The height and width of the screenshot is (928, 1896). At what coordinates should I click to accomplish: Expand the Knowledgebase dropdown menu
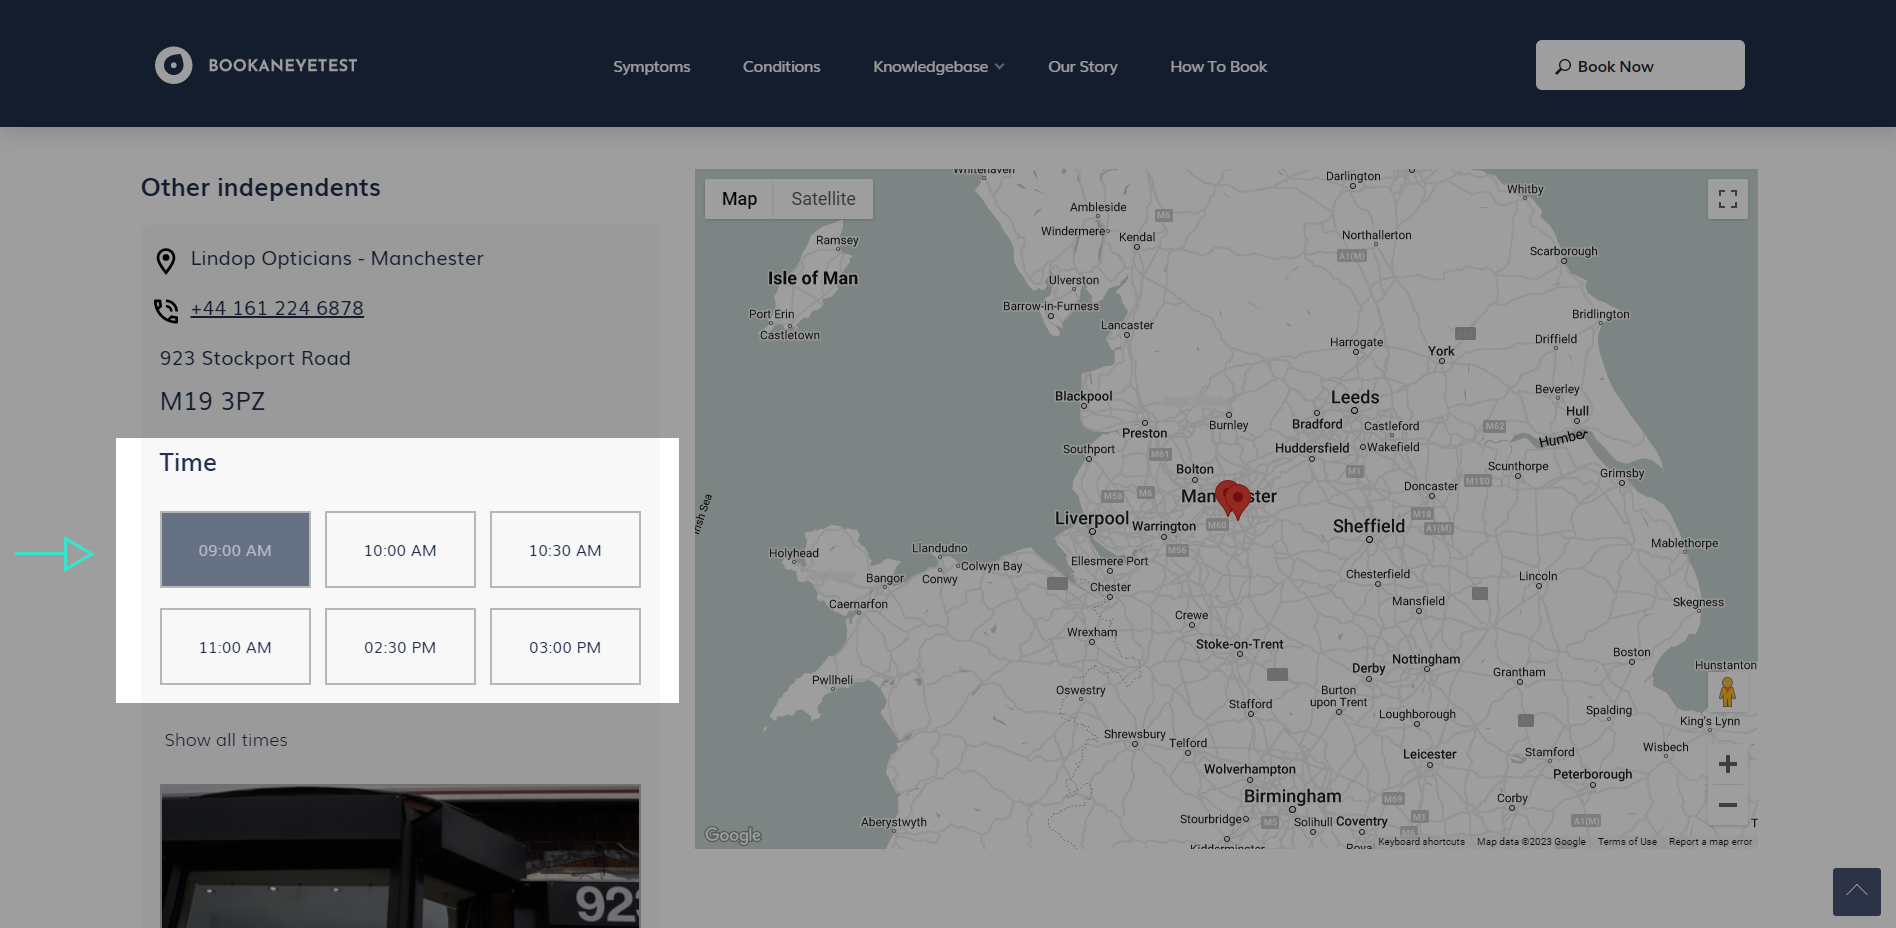click(938, 67)
